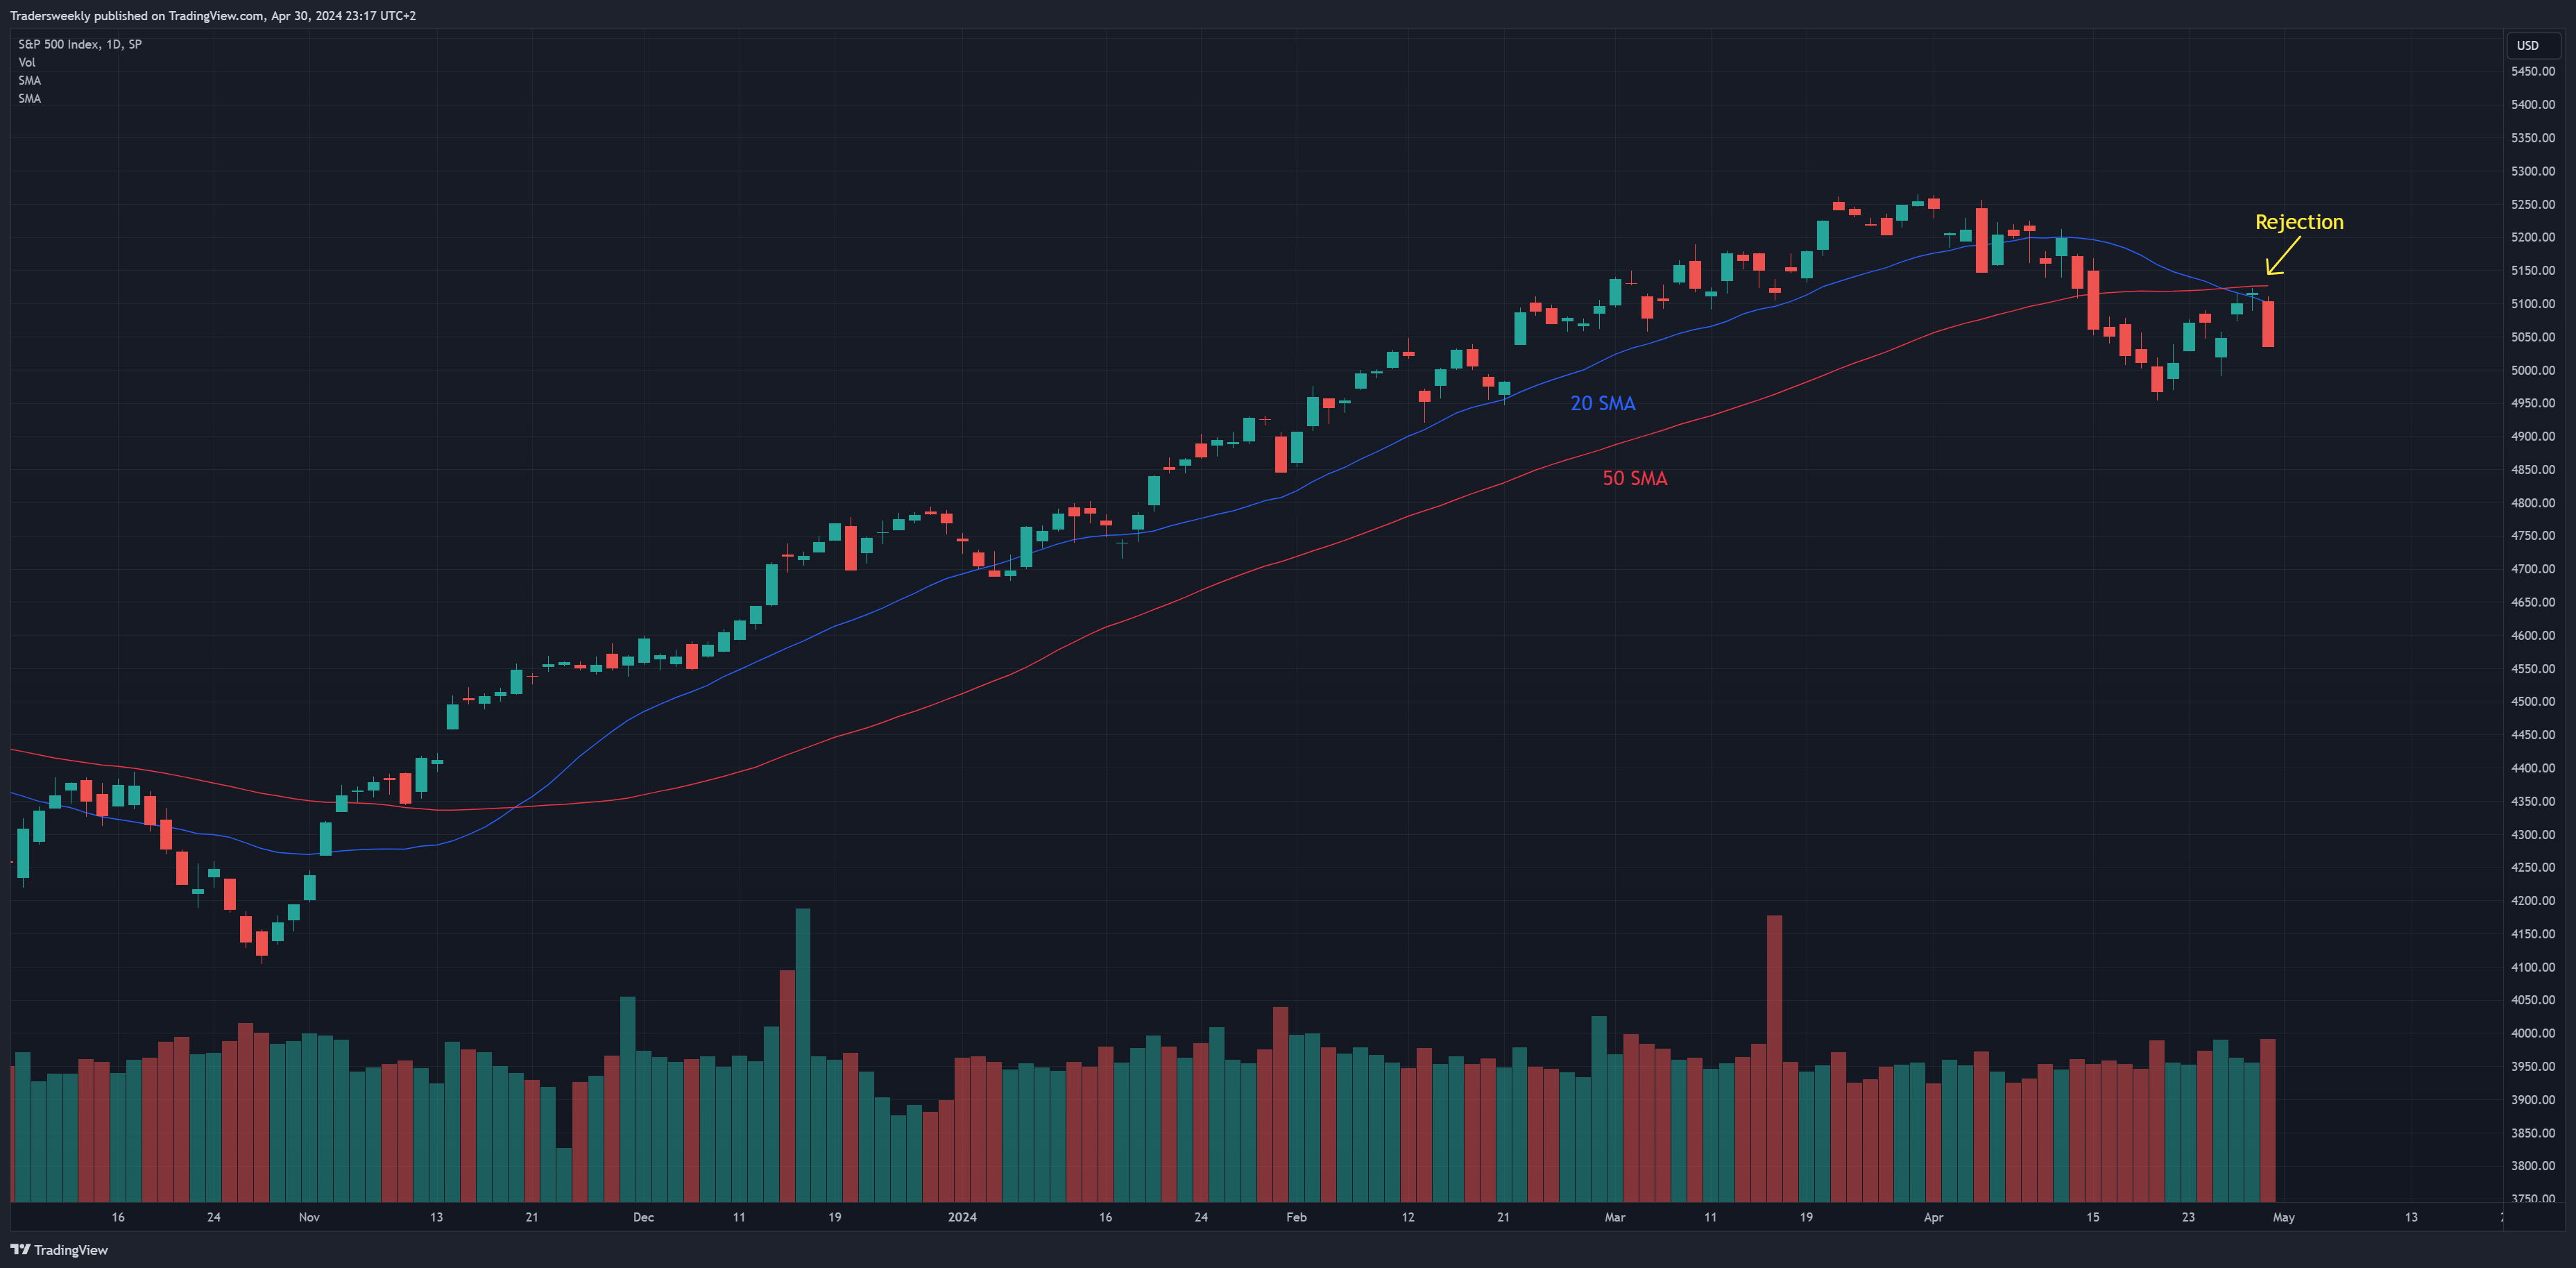The image size is (2576, 1268).
Task: Click the 4100.00 price axis label
Action: pos(2533,967)
